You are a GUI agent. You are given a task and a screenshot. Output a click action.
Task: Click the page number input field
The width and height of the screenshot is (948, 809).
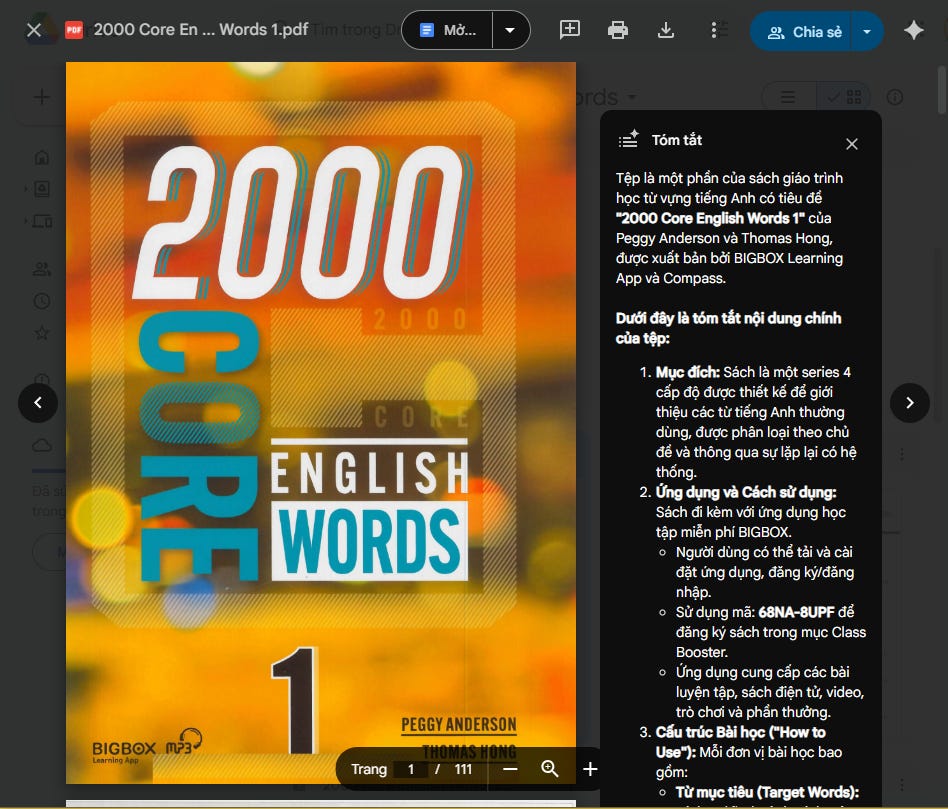click(x=409, y=769)
